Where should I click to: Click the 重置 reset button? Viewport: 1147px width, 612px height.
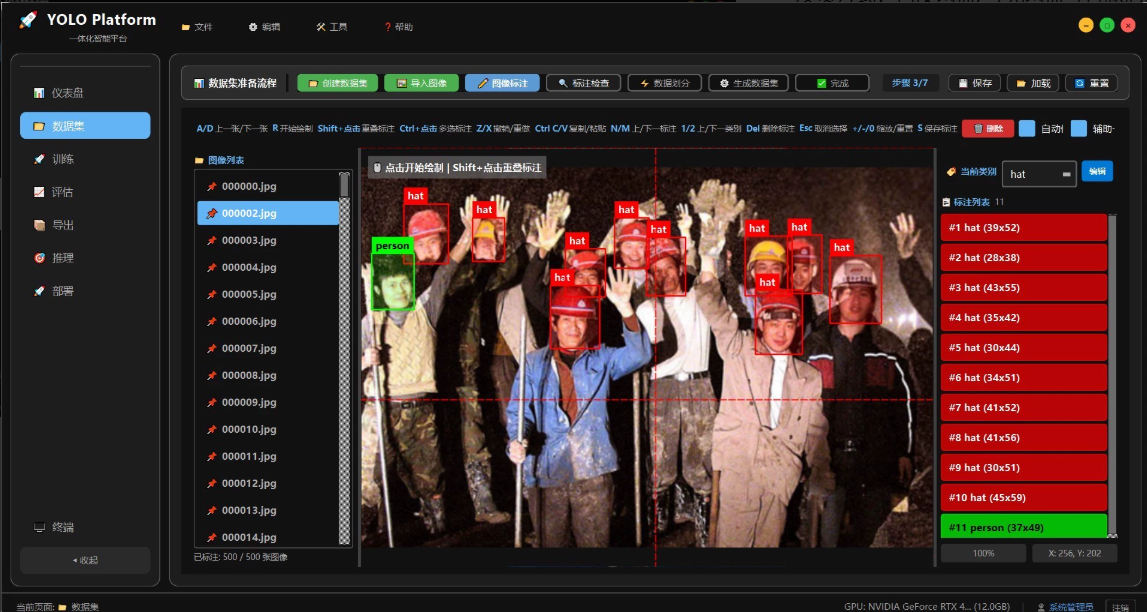point(1091,83)
